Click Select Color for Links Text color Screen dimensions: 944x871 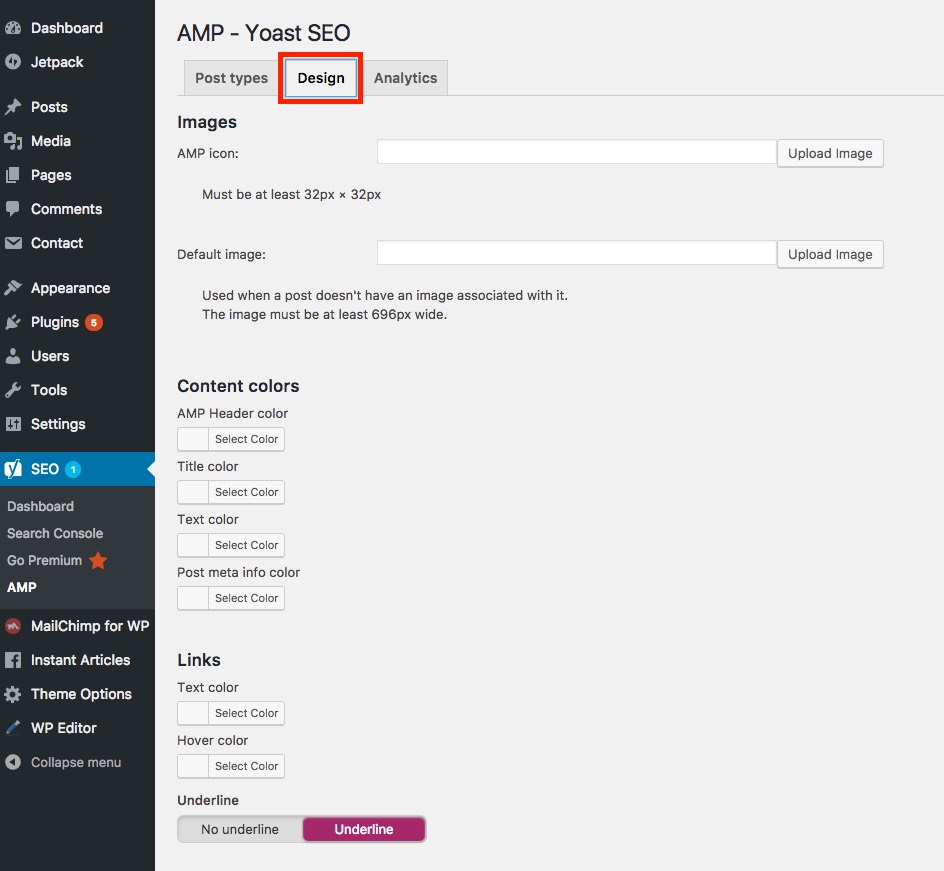pyautogui.click(x=246, y=713)
